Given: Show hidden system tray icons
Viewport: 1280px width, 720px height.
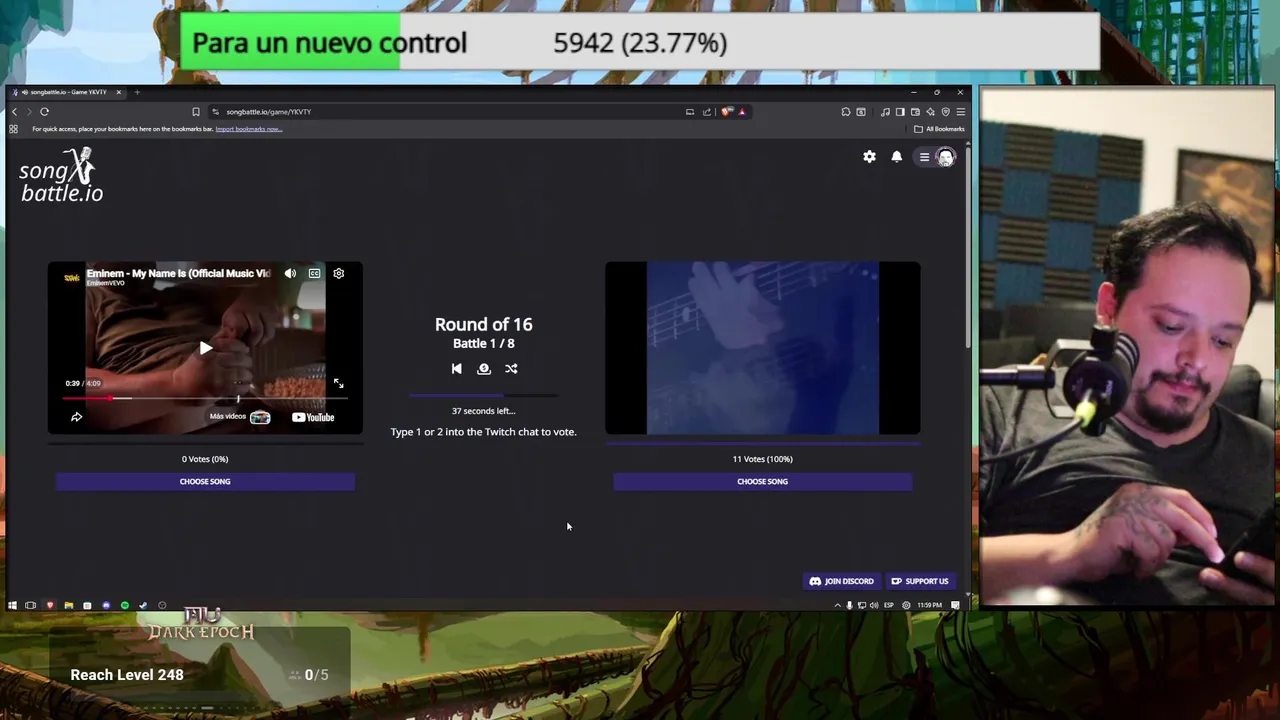Looking at the screenshot, I should click(x=838, y=605).
